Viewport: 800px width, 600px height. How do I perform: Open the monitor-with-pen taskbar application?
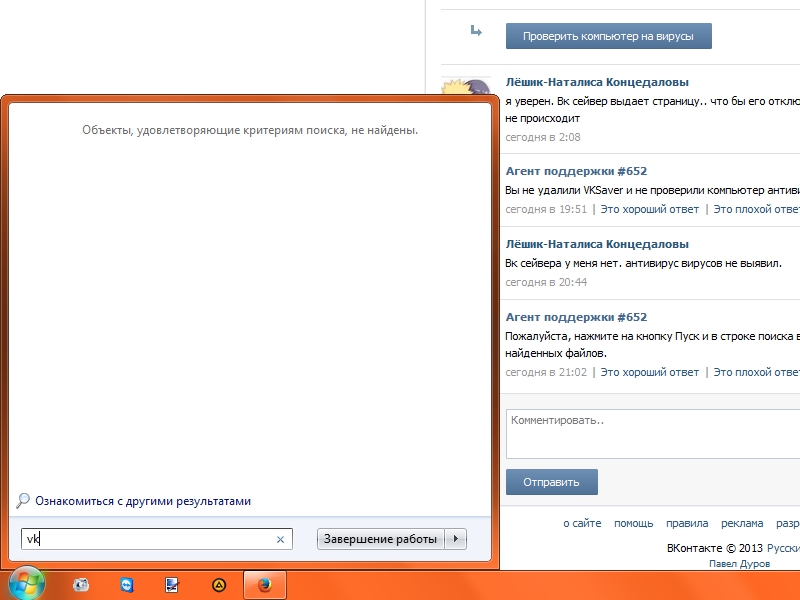(172, 585)
